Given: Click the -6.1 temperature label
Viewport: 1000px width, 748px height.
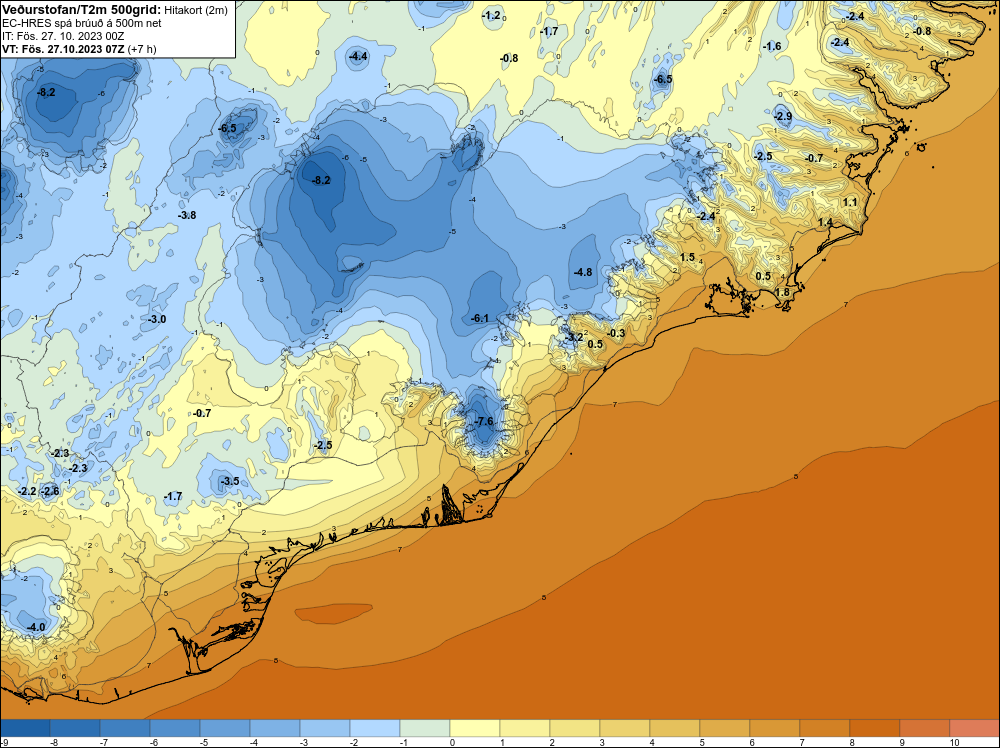Looking at the screenshot, I should pos(480,318).
